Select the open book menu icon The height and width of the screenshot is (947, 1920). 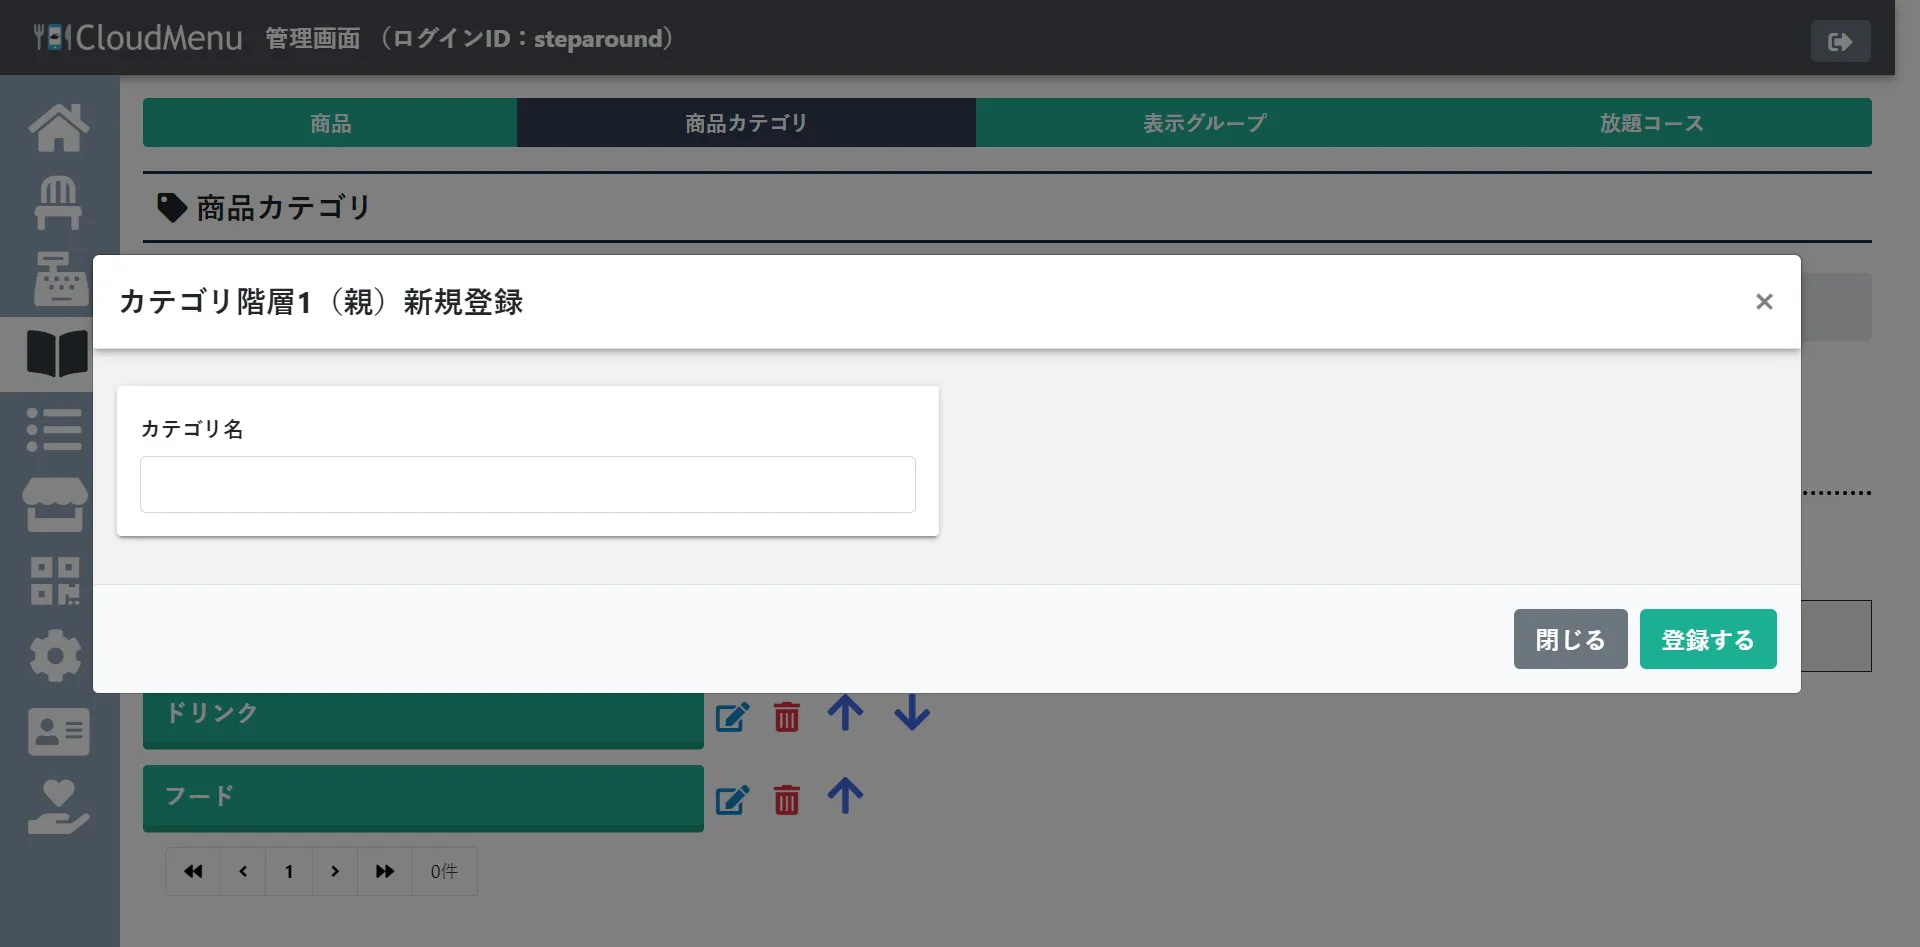coord(58,354)
